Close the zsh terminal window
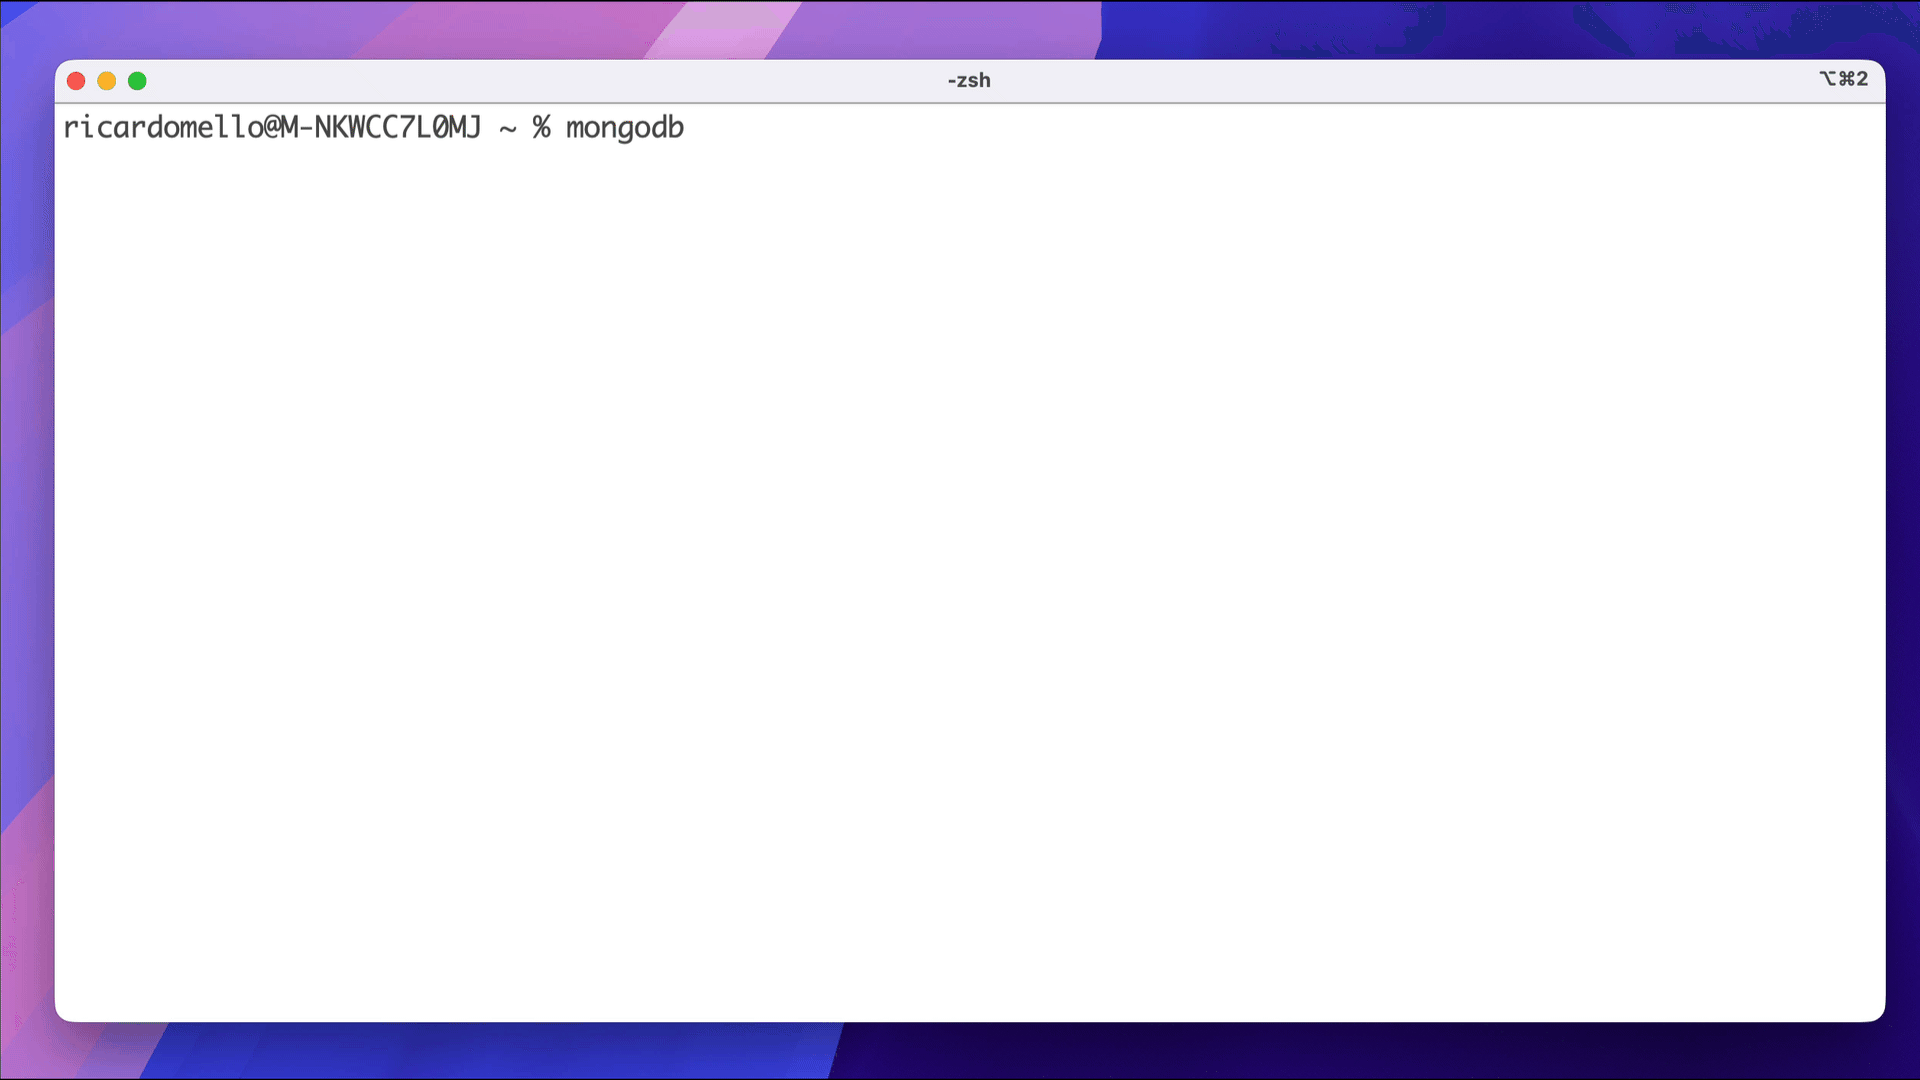Screen dimensions: 1920x1080 [x=76, y=81]
